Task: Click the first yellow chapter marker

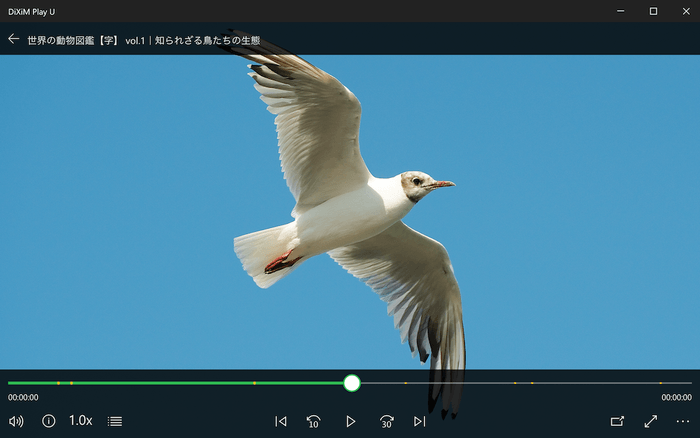Action: pos(58,383)
